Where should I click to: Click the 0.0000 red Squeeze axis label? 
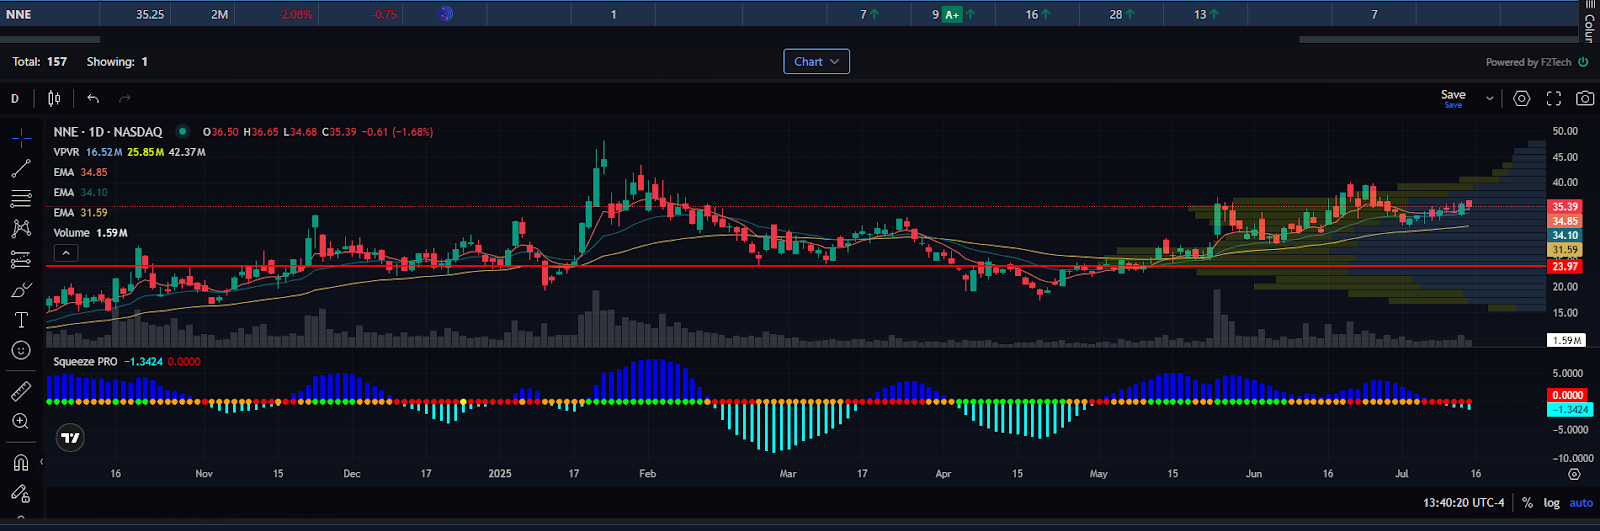coord(1567,395)
